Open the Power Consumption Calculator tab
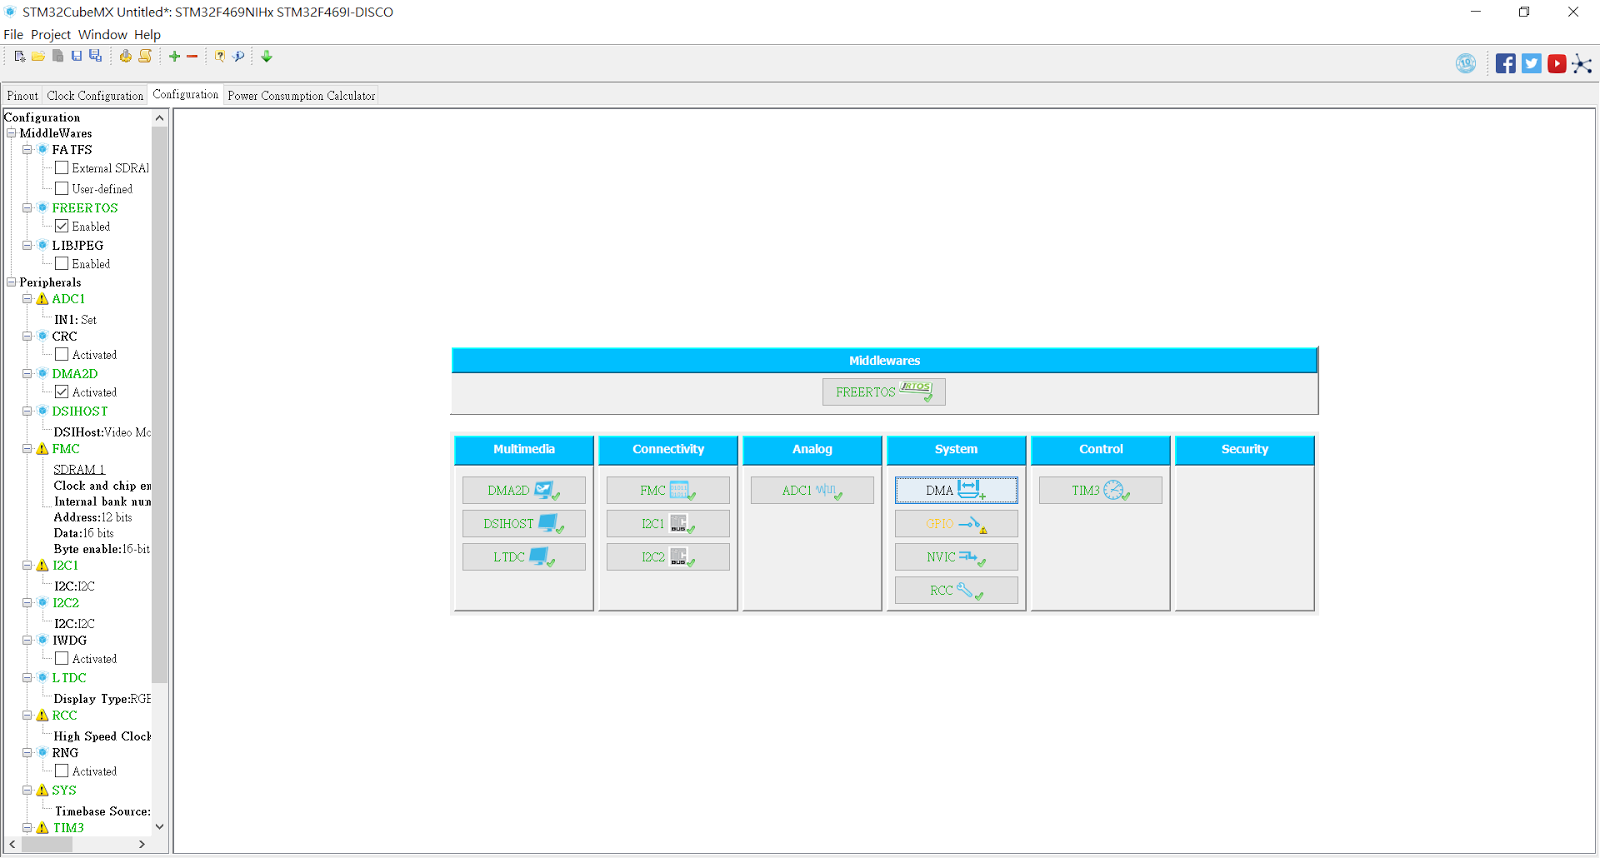 click(301, 96)
